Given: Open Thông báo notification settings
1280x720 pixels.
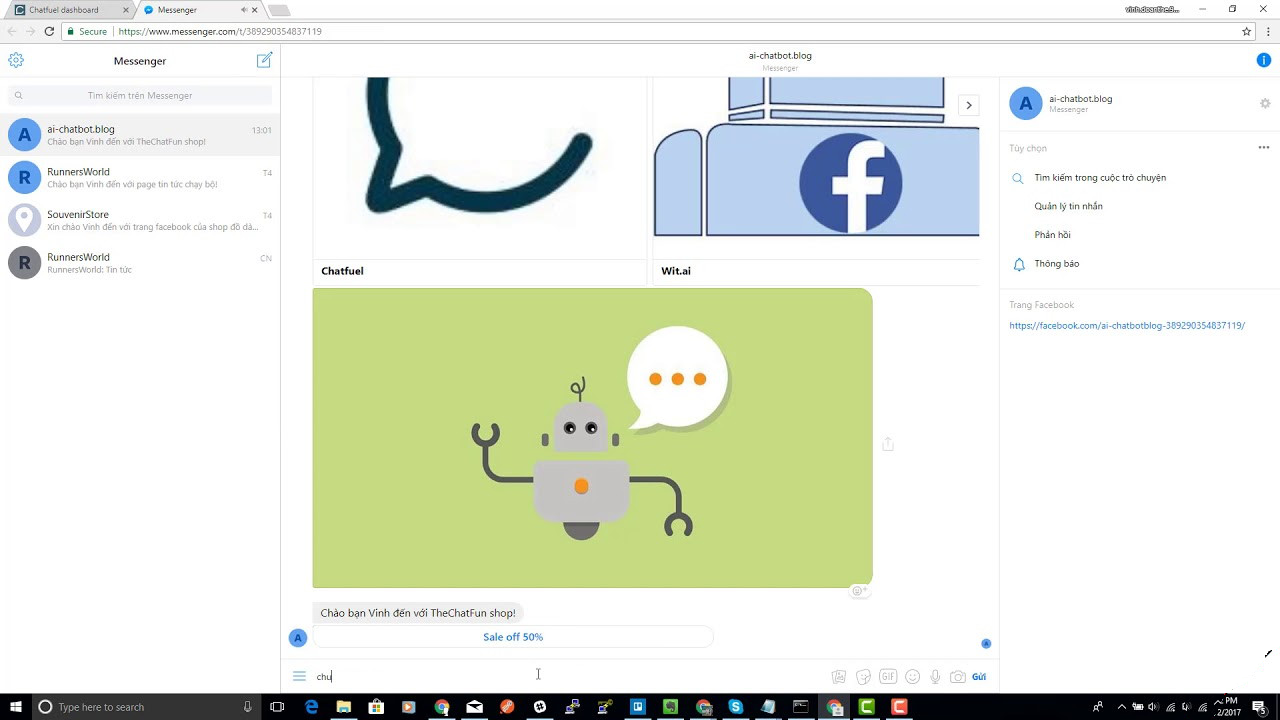Looking at the screenshot, I should coord(1057,264).
